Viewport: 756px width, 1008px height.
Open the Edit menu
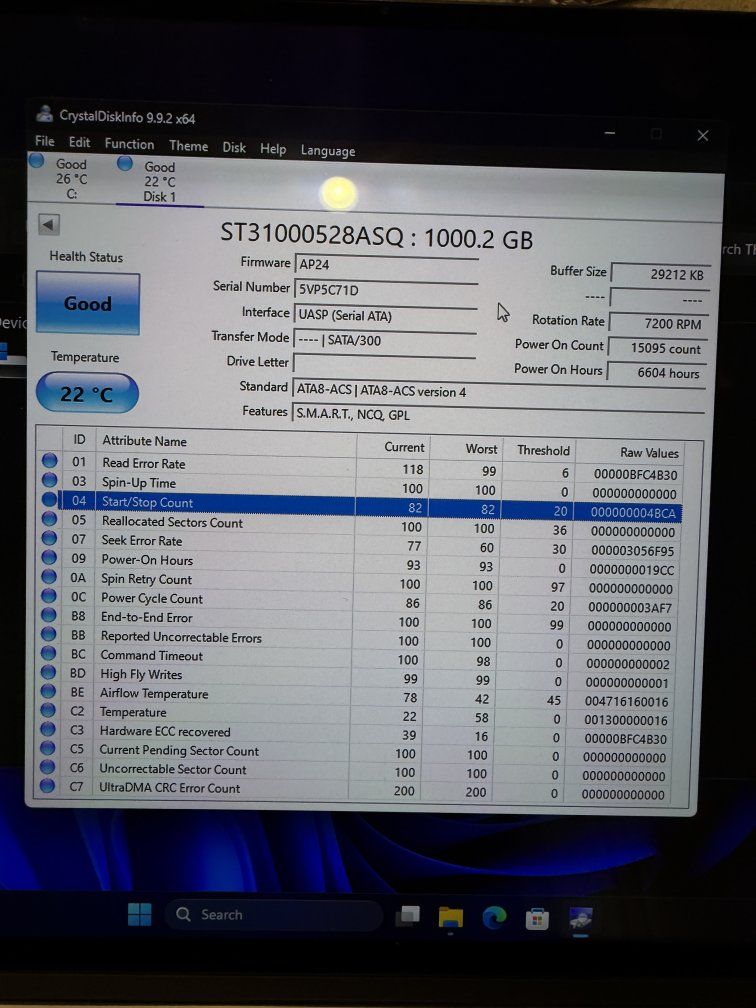79,142
